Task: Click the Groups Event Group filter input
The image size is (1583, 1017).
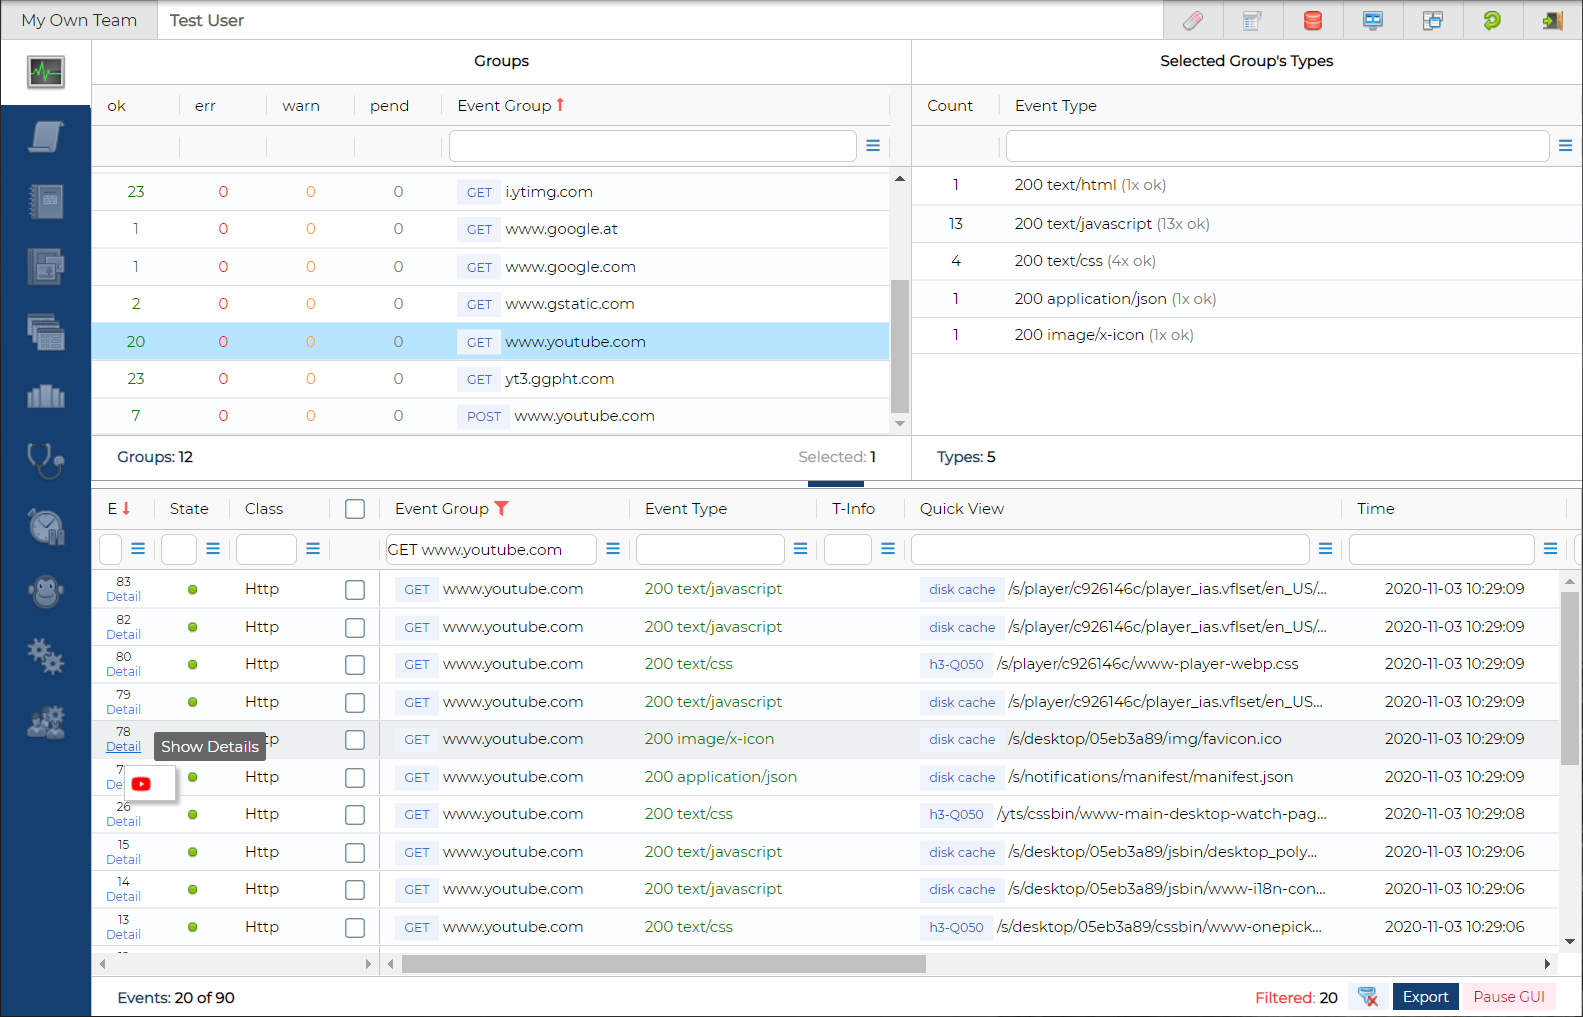Action: [x=653, y=146]
